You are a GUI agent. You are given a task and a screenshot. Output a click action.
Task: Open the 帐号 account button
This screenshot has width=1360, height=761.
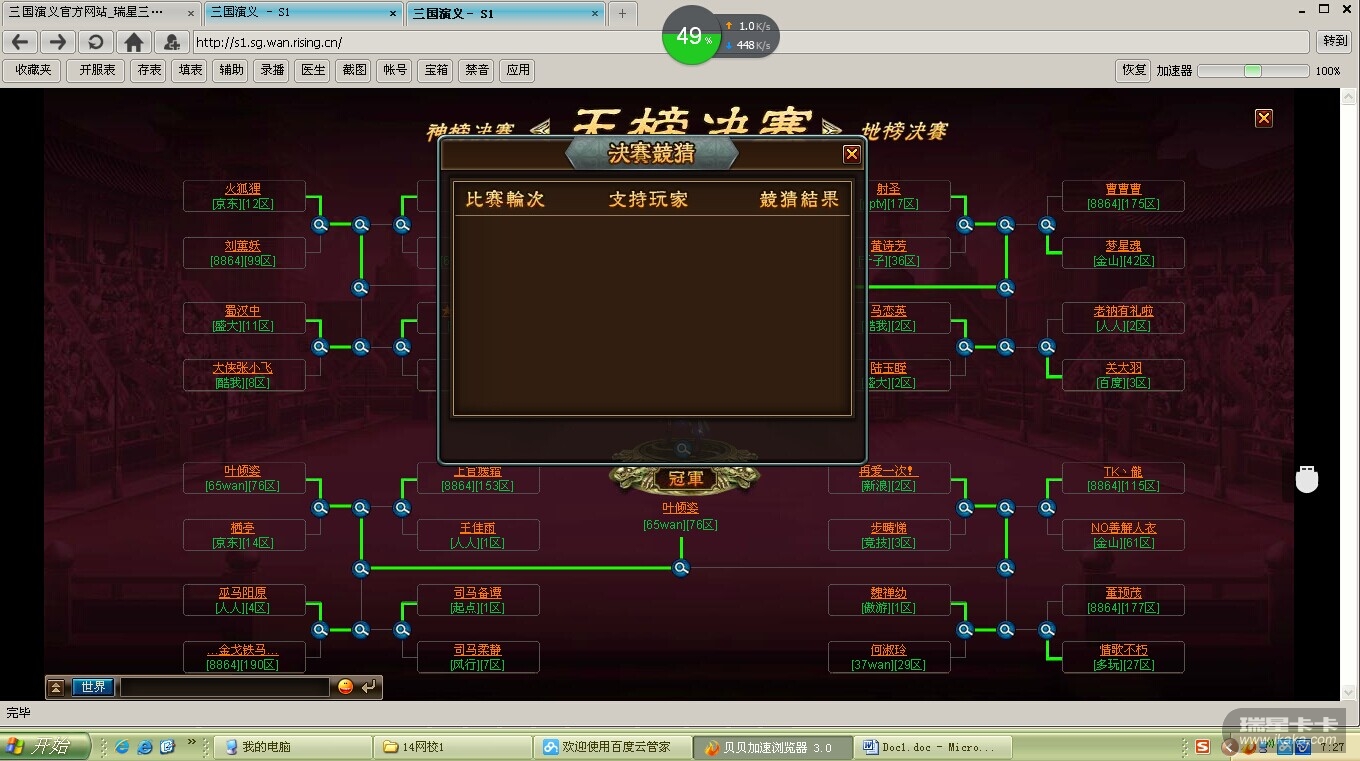395,70
